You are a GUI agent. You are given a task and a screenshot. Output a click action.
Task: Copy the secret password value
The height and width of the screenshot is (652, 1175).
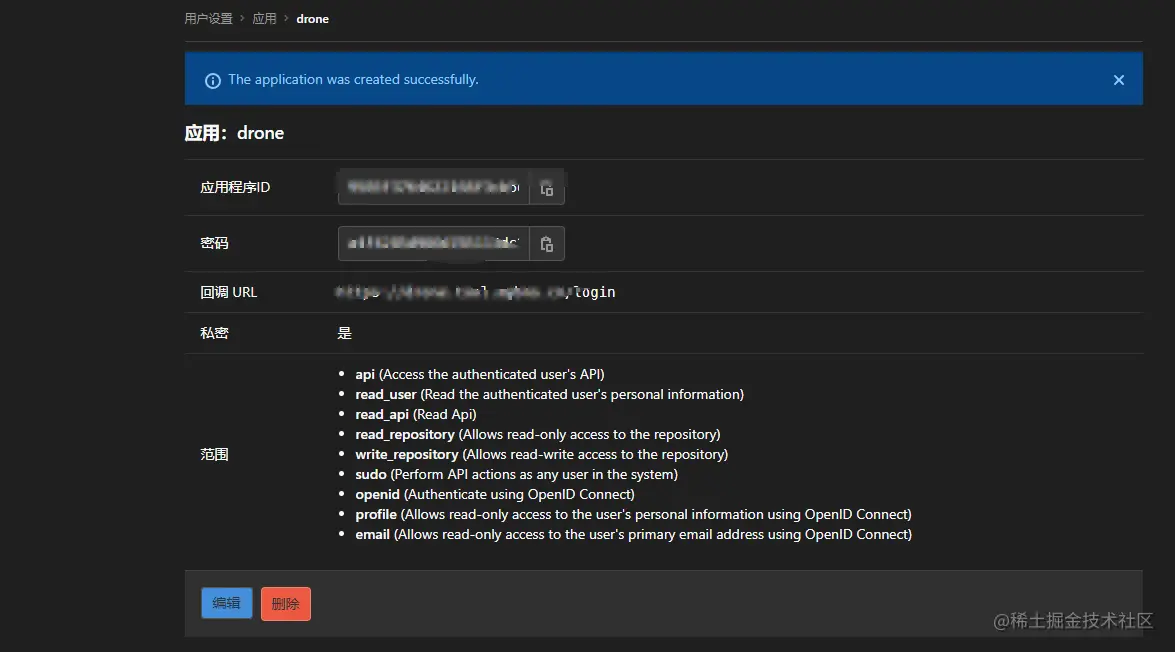[547, 244]
